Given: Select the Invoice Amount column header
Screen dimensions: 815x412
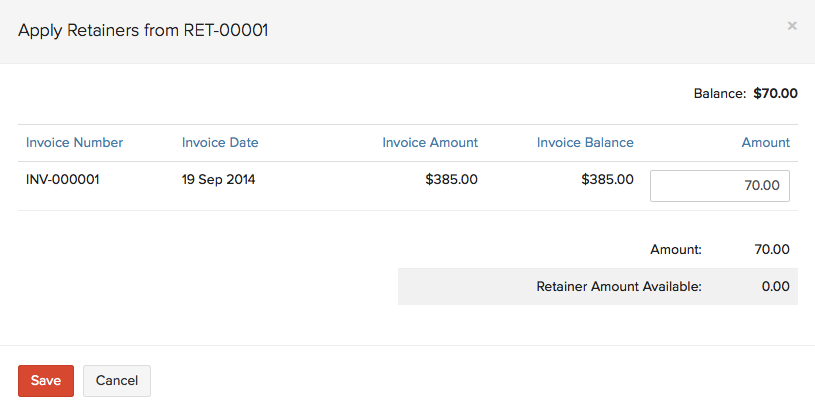Looking at the screenshot, I should tap(430, 142).
